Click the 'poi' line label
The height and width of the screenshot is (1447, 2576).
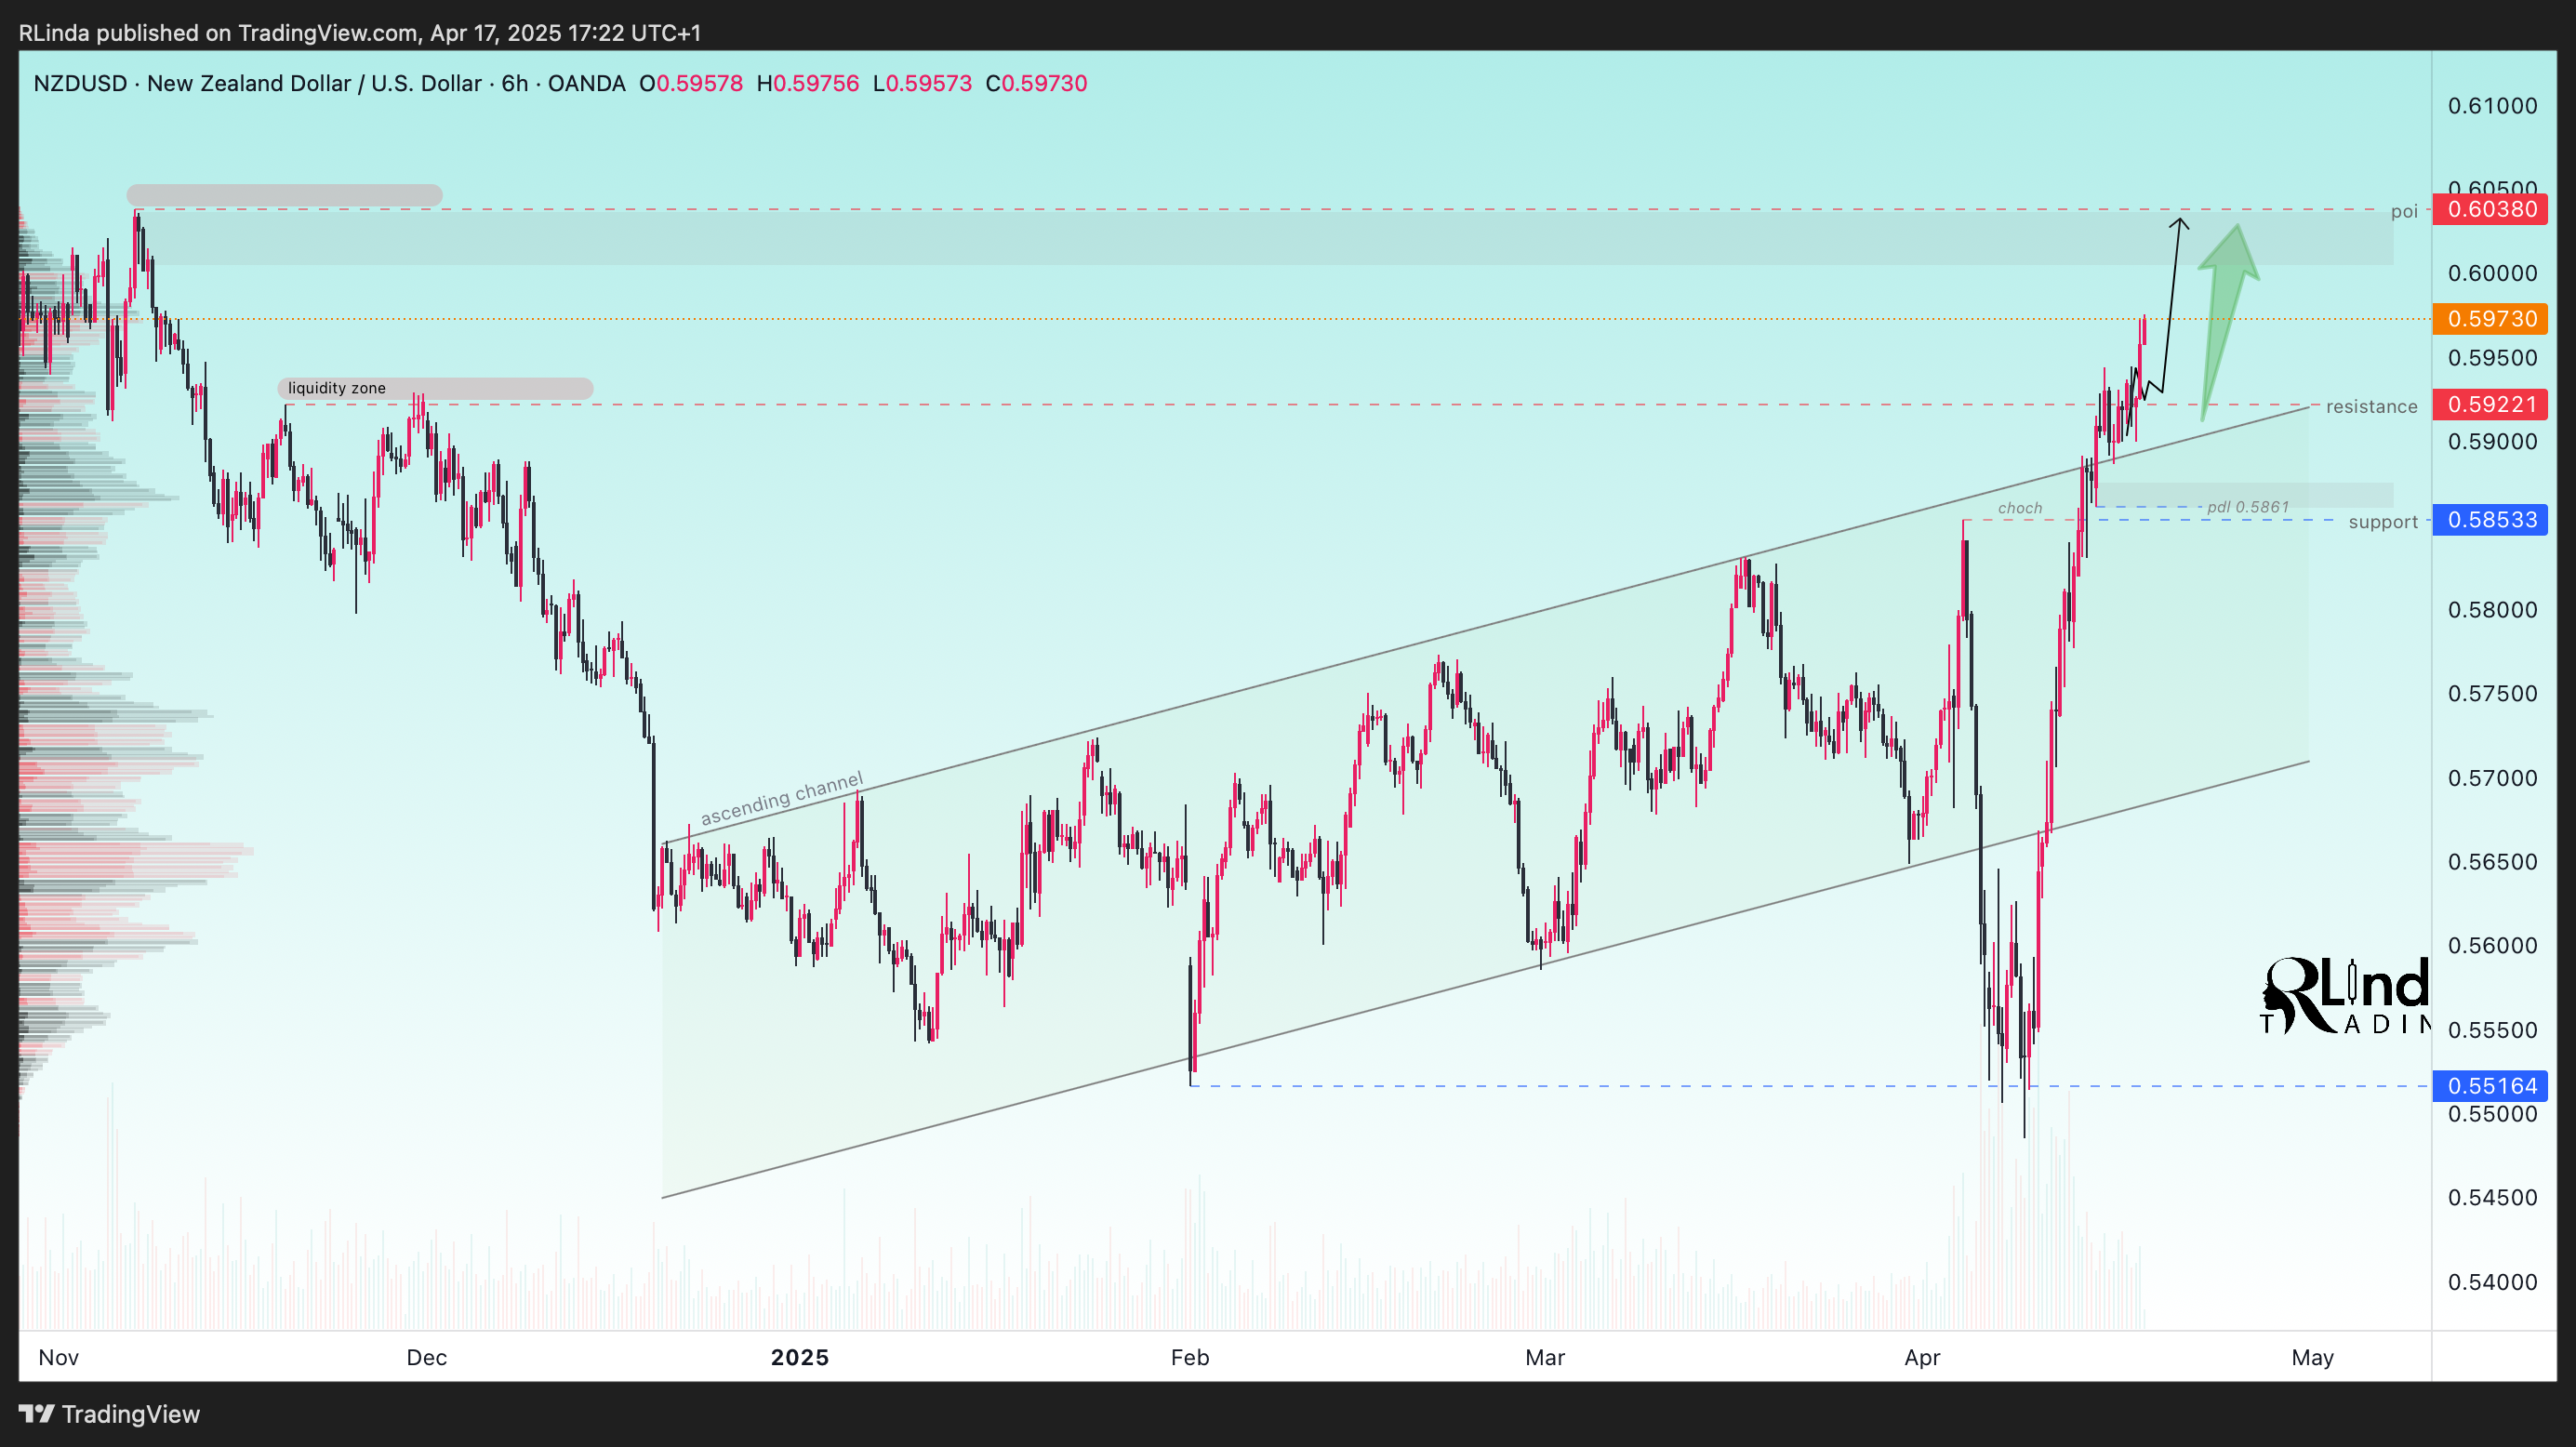pos(2404,212)
